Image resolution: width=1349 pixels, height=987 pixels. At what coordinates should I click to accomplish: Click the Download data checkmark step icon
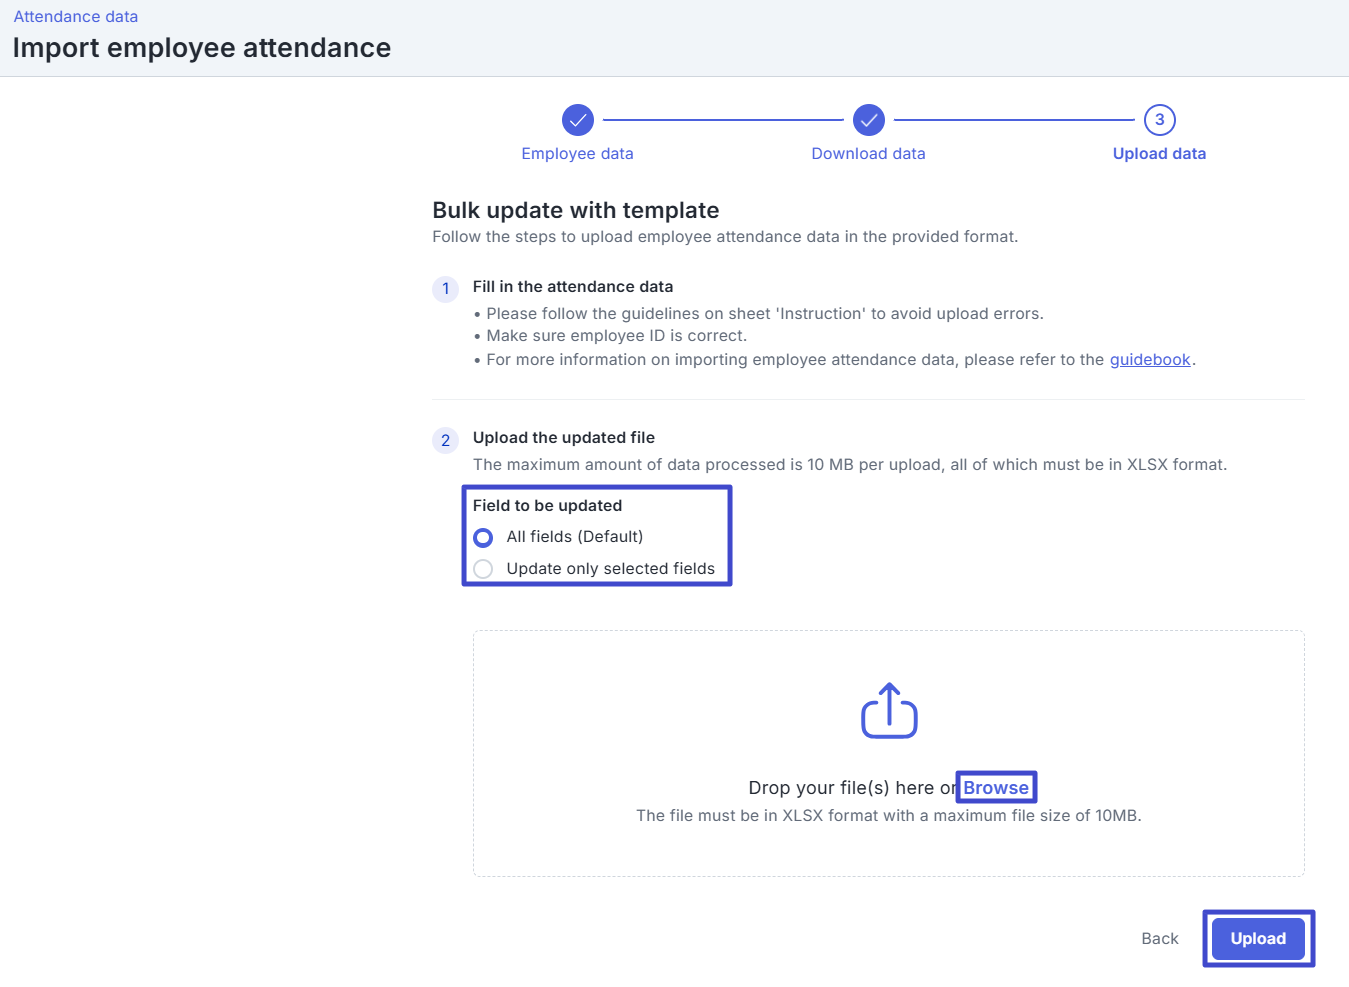[x=869, y=120]
